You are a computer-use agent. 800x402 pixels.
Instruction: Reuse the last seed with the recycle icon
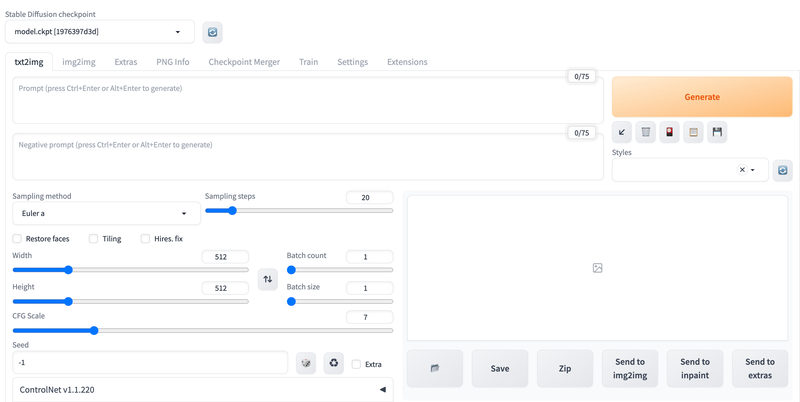point(334,363)
